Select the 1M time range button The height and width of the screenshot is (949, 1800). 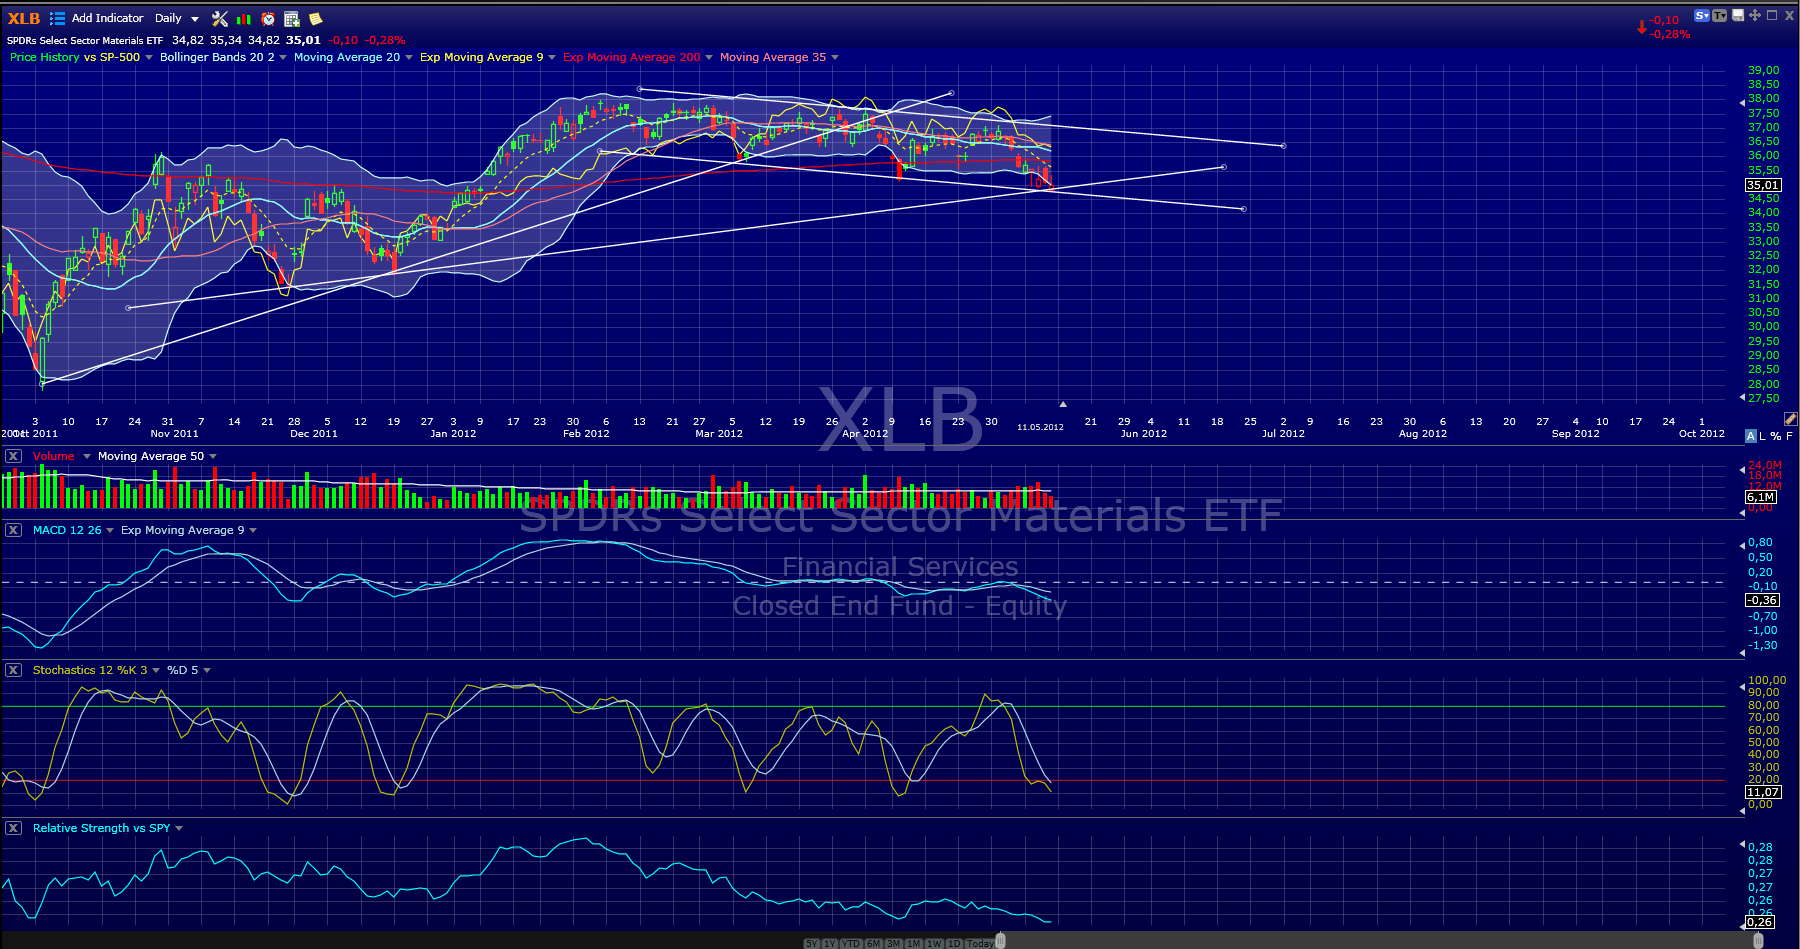[914, 943]
